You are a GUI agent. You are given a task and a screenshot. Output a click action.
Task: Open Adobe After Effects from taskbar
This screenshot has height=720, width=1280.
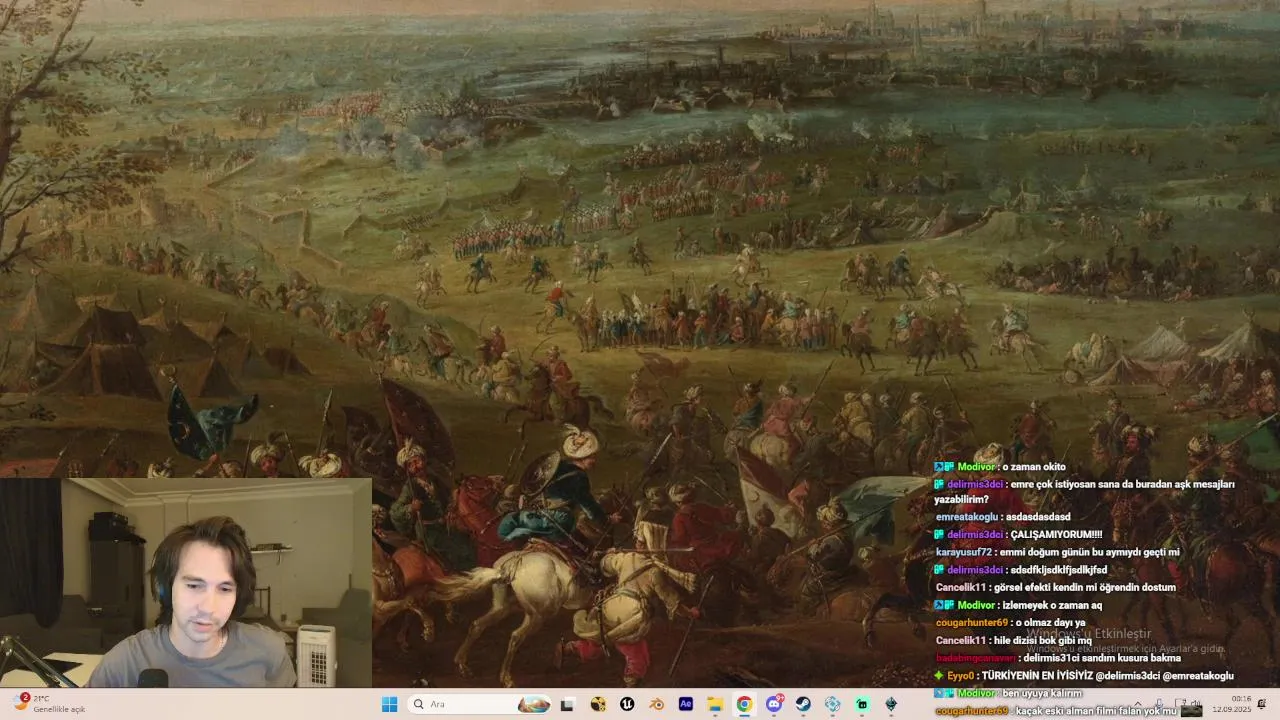686,704
